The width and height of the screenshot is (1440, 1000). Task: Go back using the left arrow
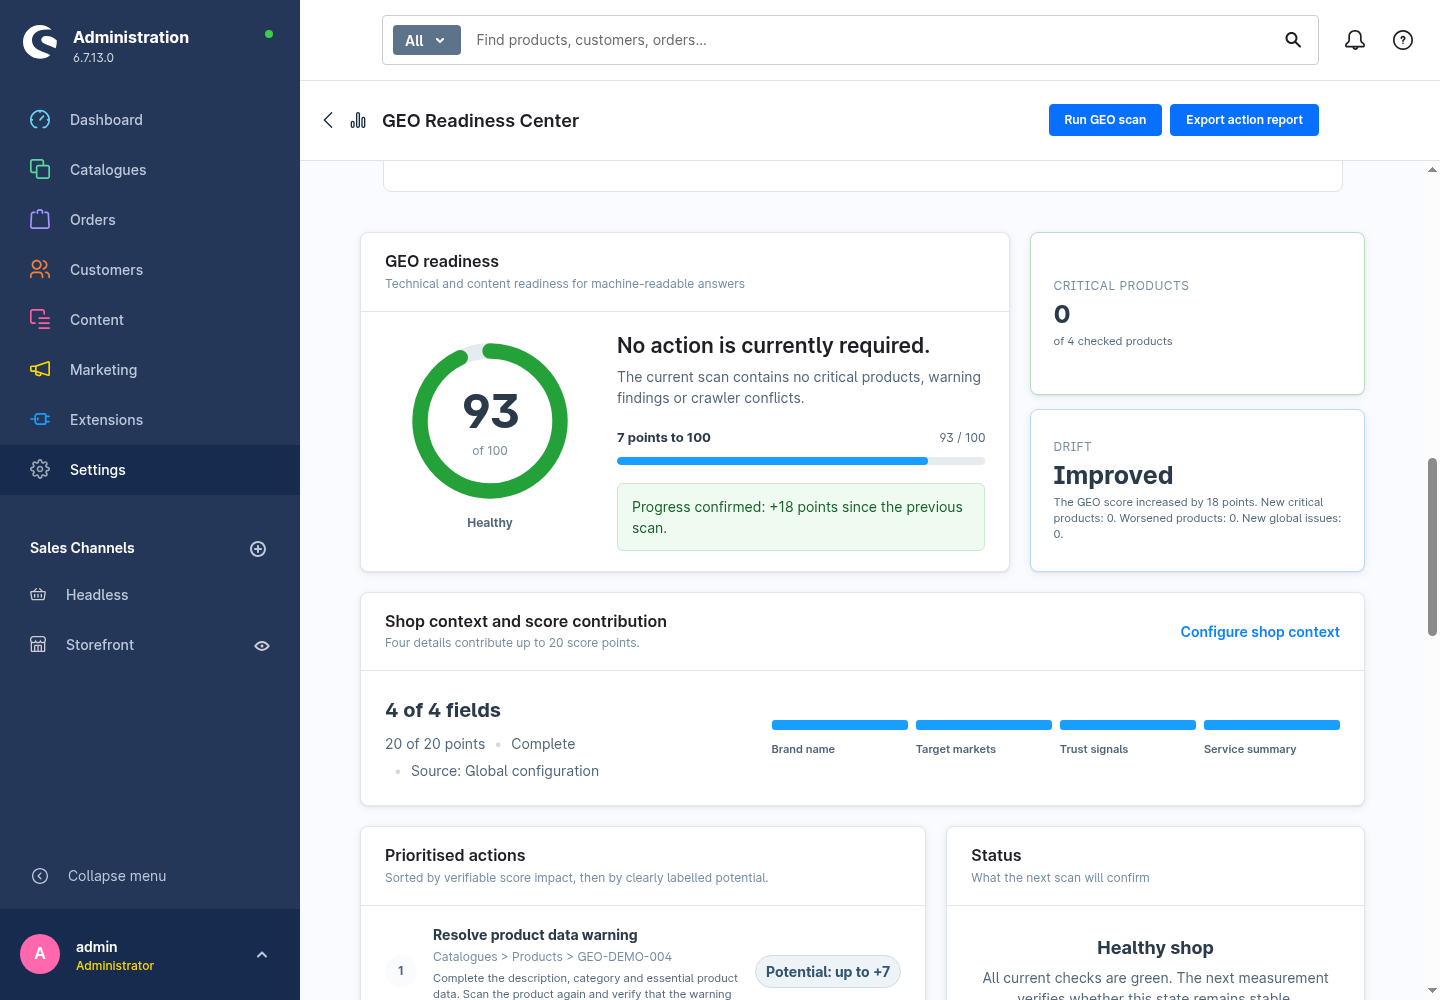328,120
